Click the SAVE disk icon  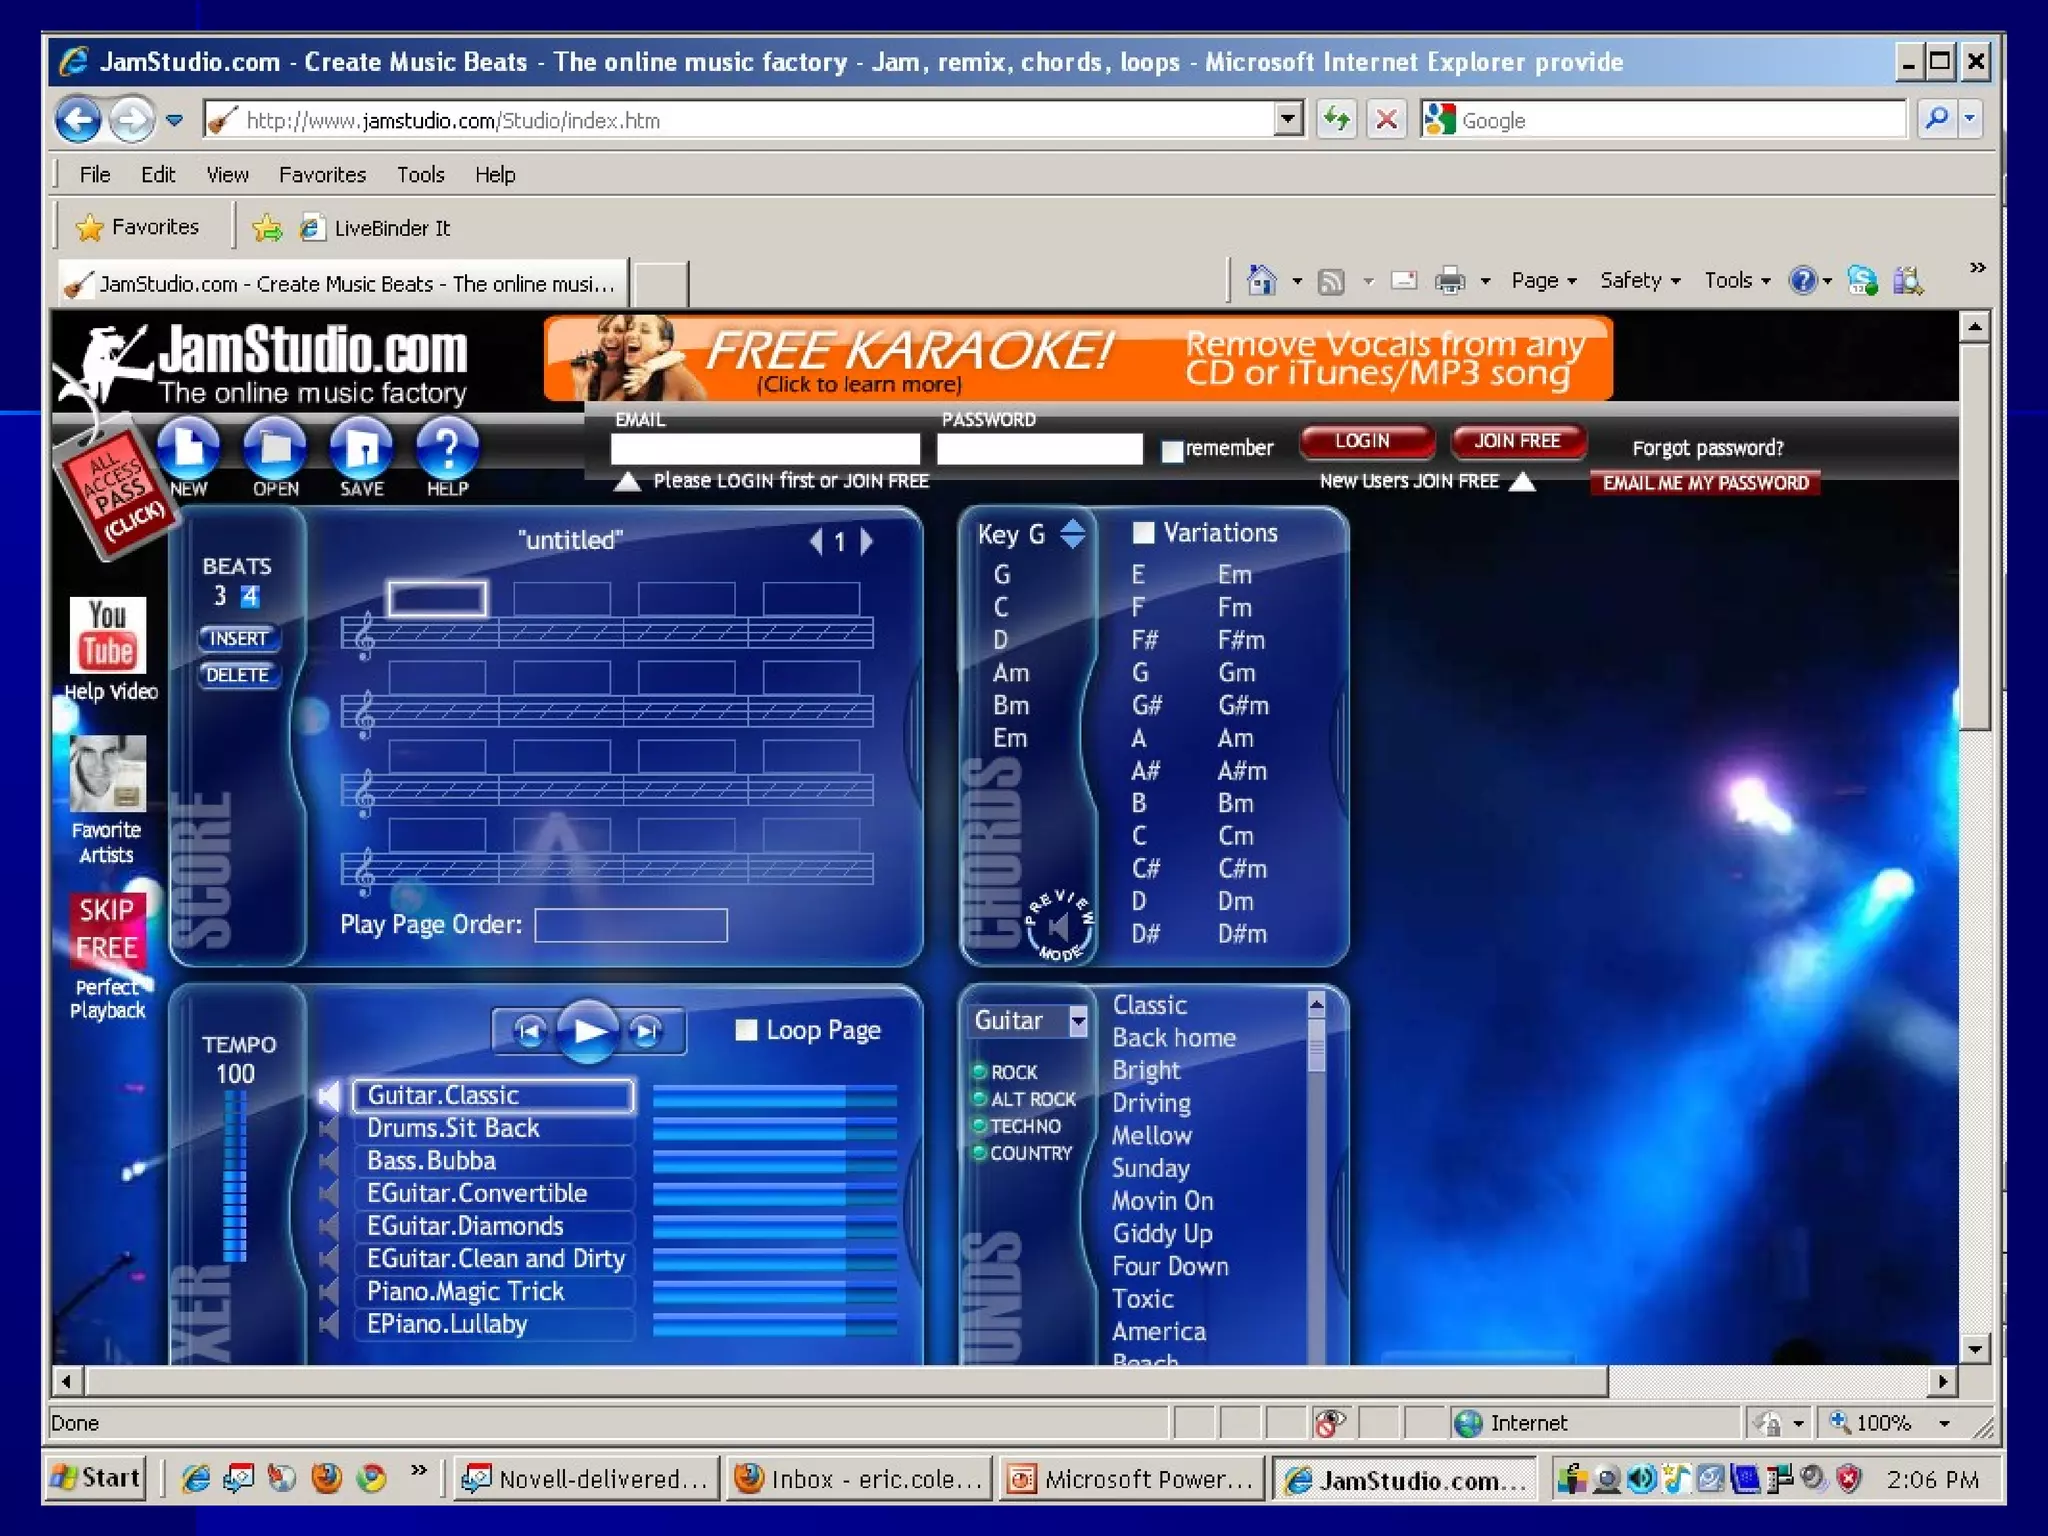[x=361, y=448]
